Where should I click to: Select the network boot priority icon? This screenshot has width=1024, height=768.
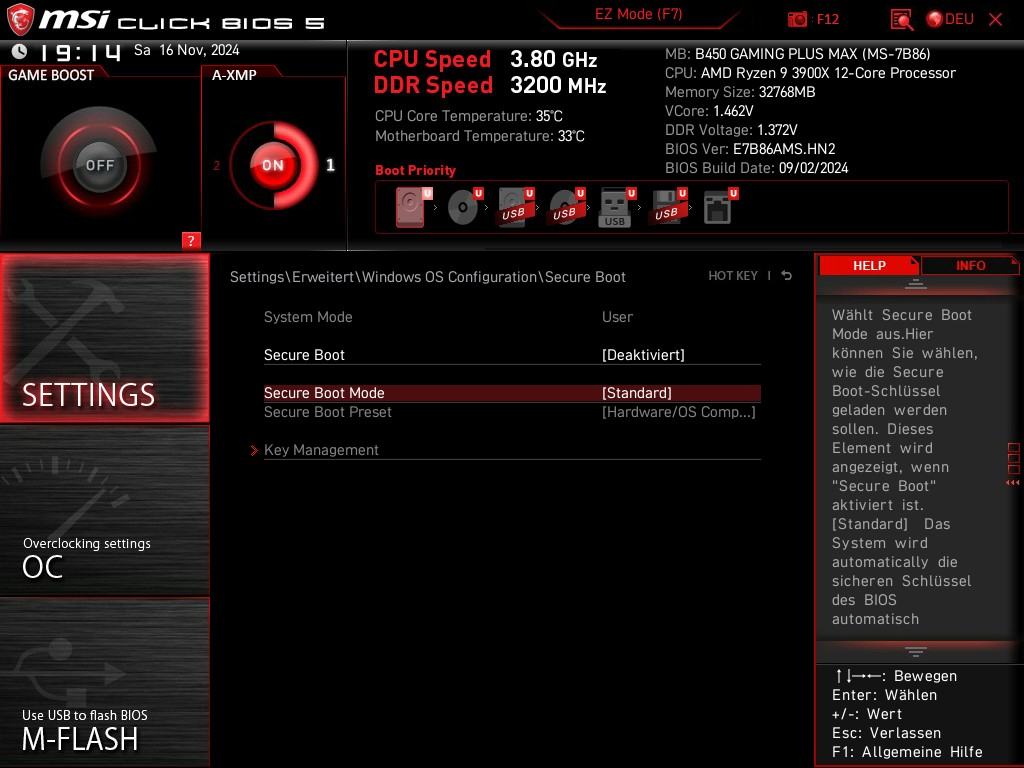[720, 207]
